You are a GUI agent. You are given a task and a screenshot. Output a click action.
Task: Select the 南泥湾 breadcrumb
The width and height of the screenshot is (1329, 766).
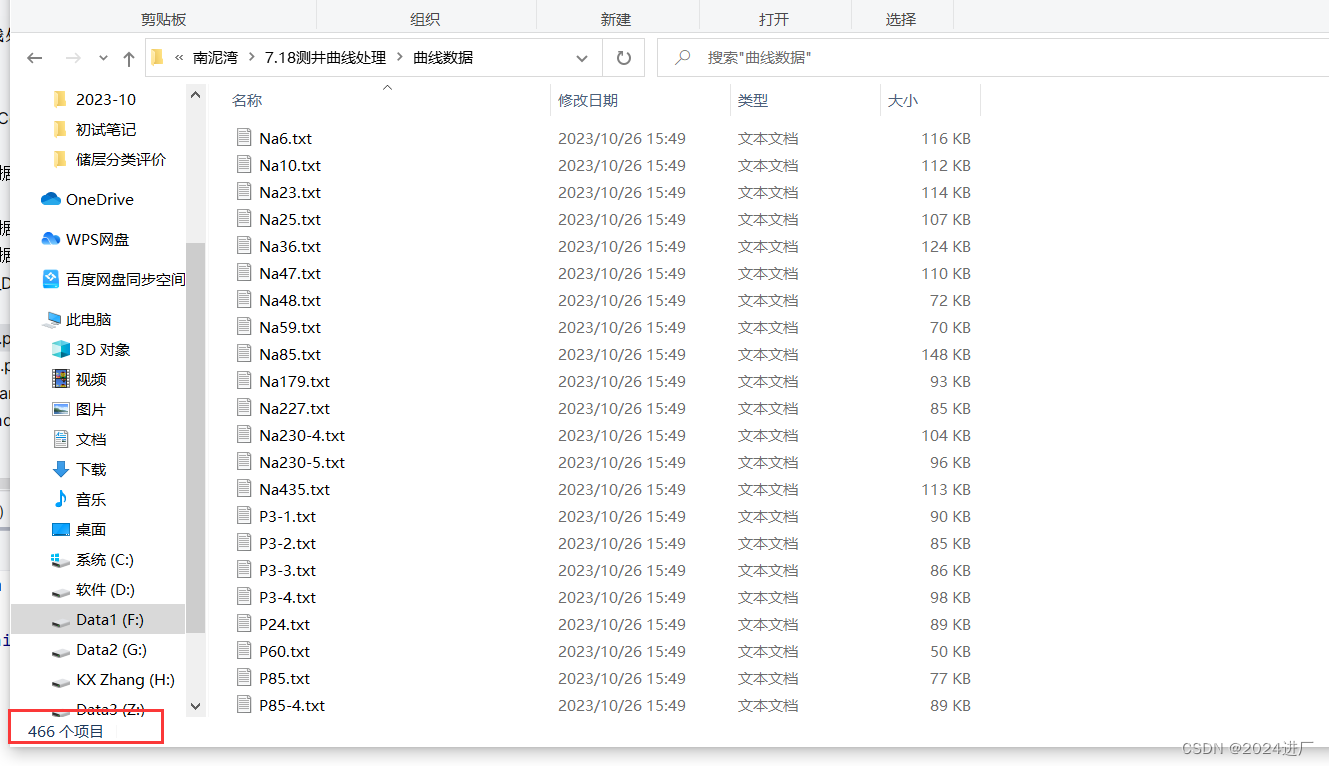click(x=215, y=58)
